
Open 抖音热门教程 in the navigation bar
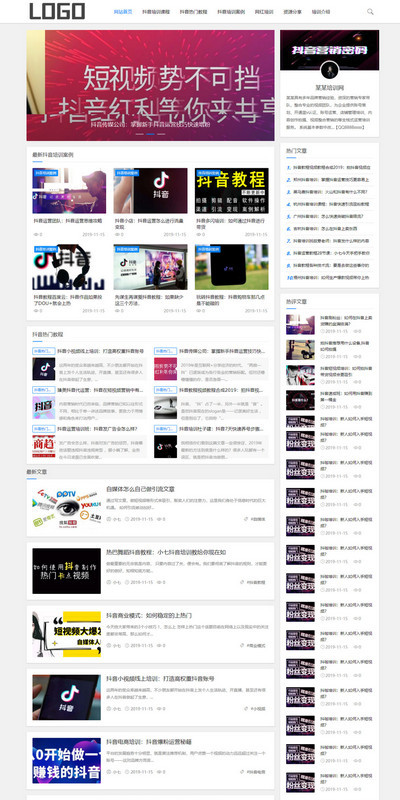[x=193, y=11]
